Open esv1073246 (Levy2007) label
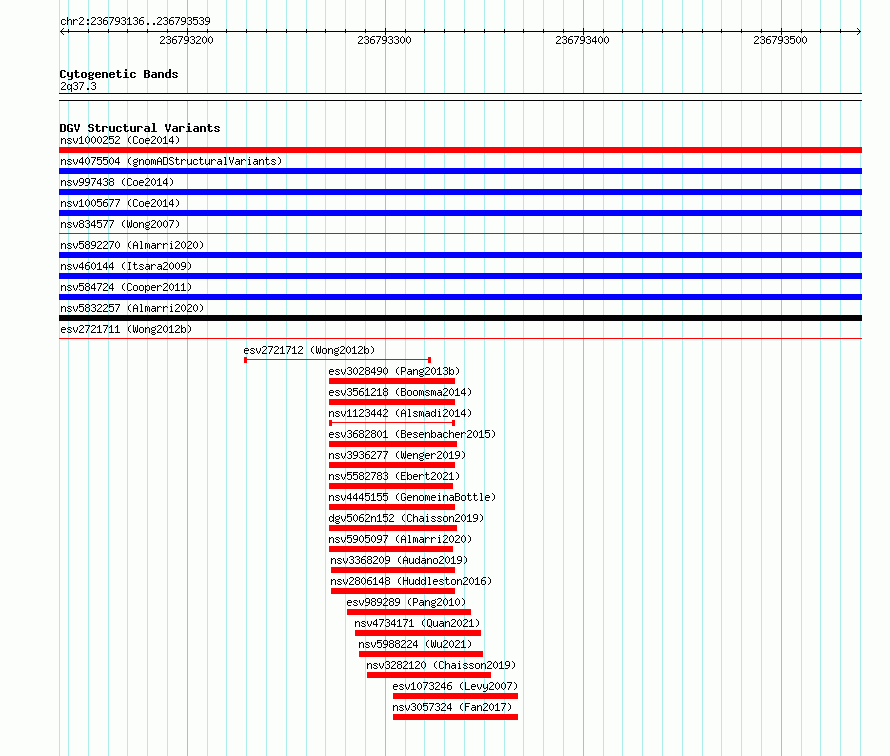890x756 pixels. pos(455,686)
